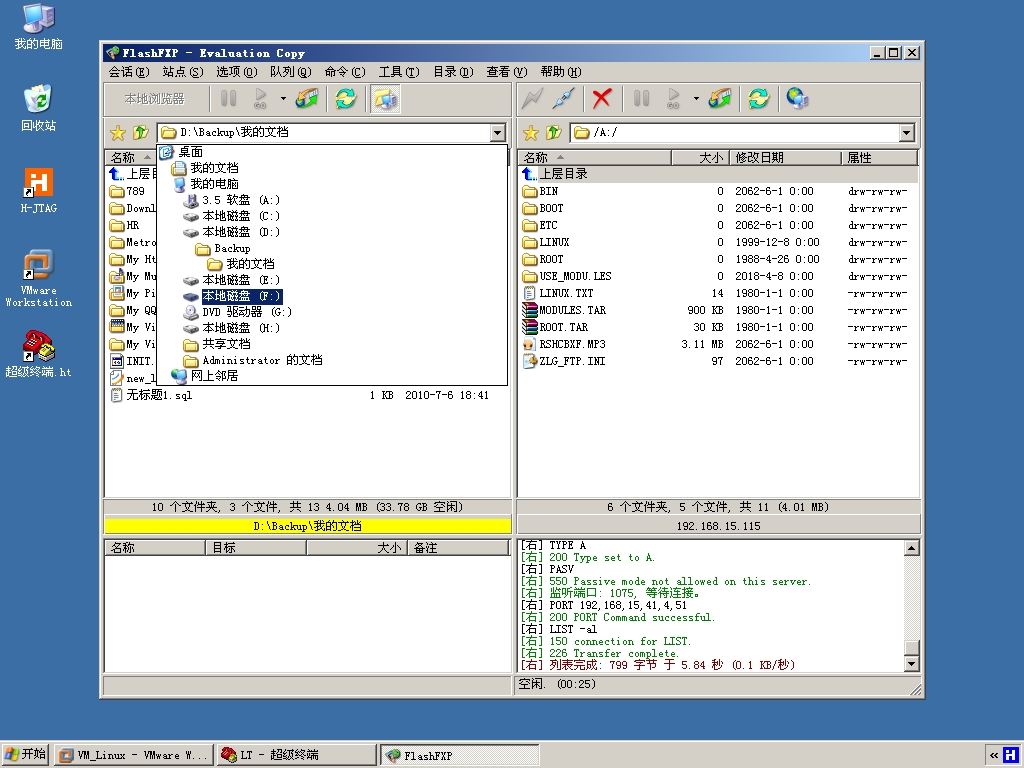The image size is (1024, 768).
Task: Click the right pane play queue icon
Action: coord(673,99)
